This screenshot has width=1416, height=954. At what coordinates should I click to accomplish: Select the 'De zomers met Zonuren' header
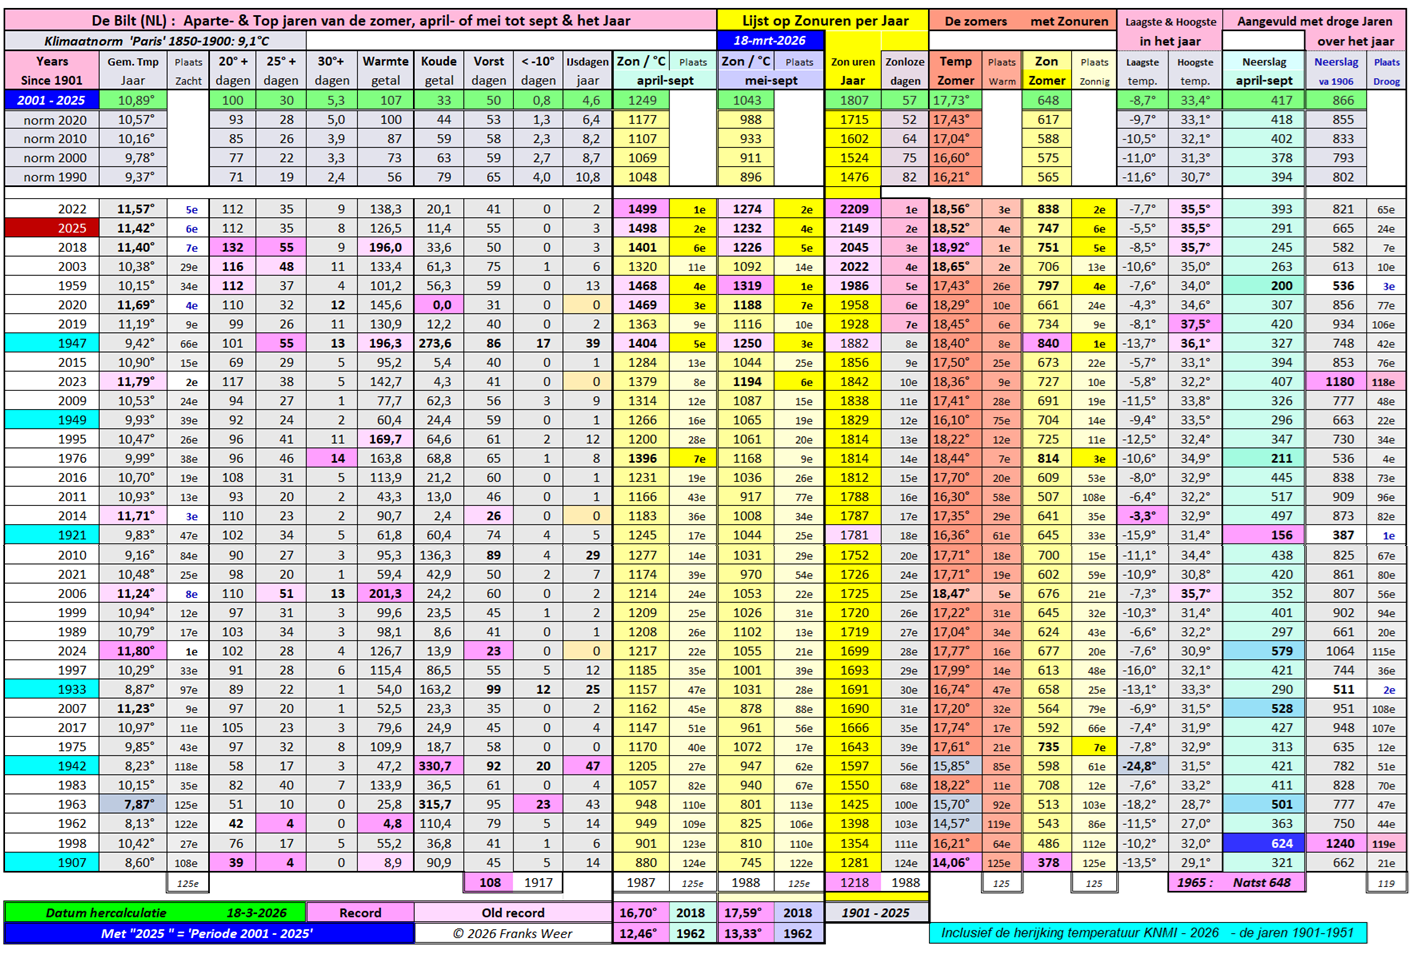click(1020, 21)
